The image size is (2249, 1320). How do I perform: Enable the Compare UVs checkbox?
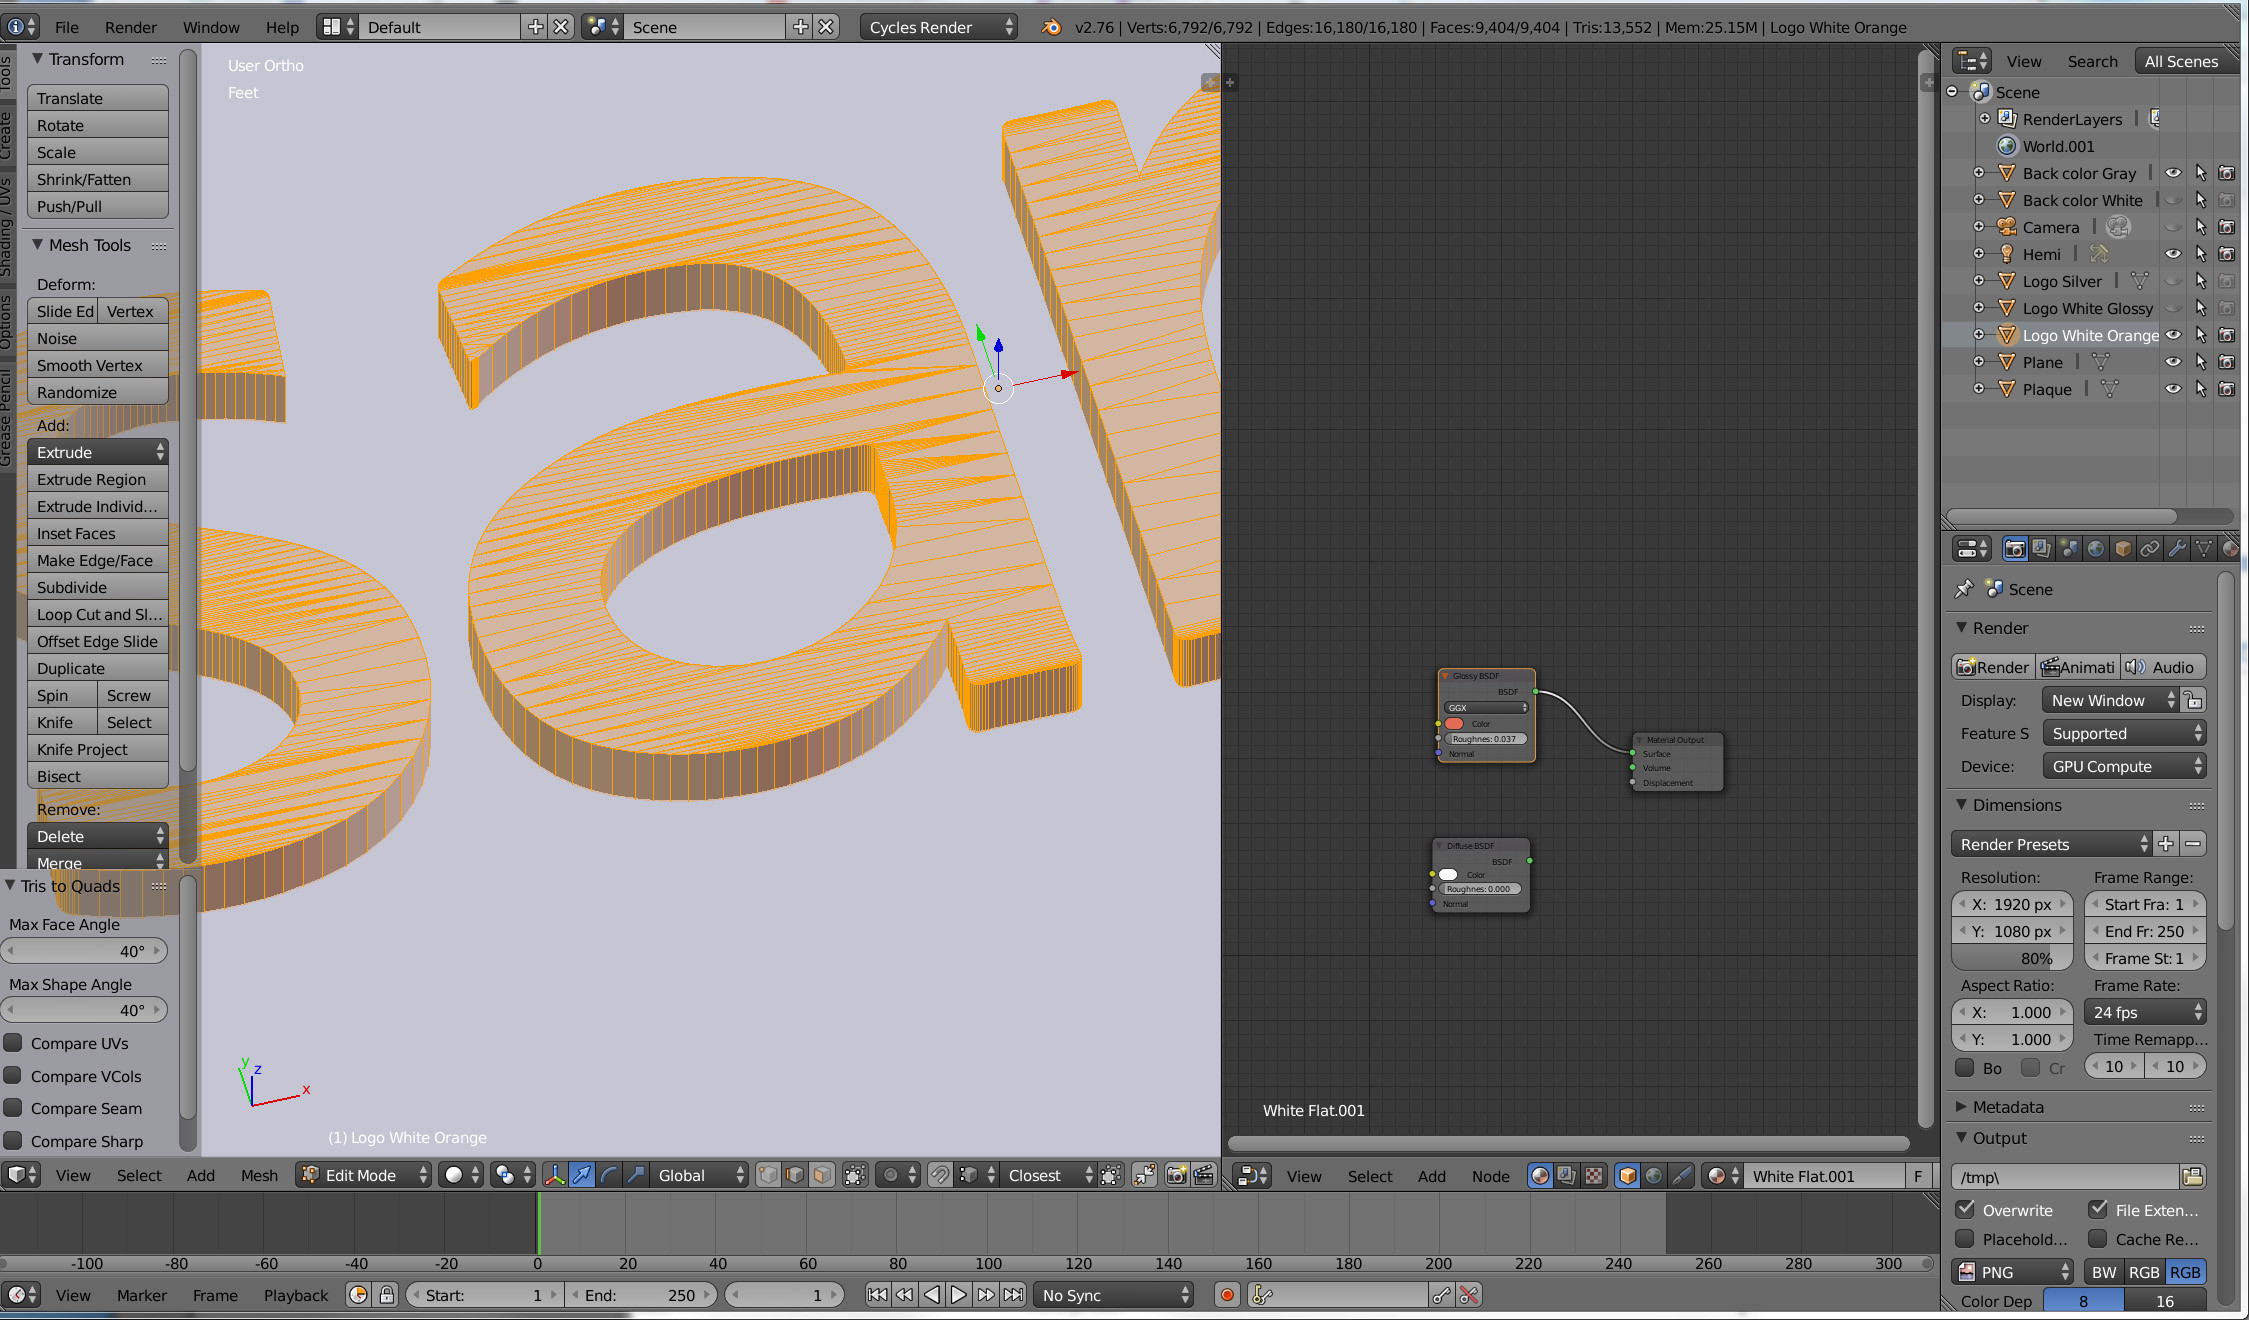pyautogui.click(x=14, y=1043)
